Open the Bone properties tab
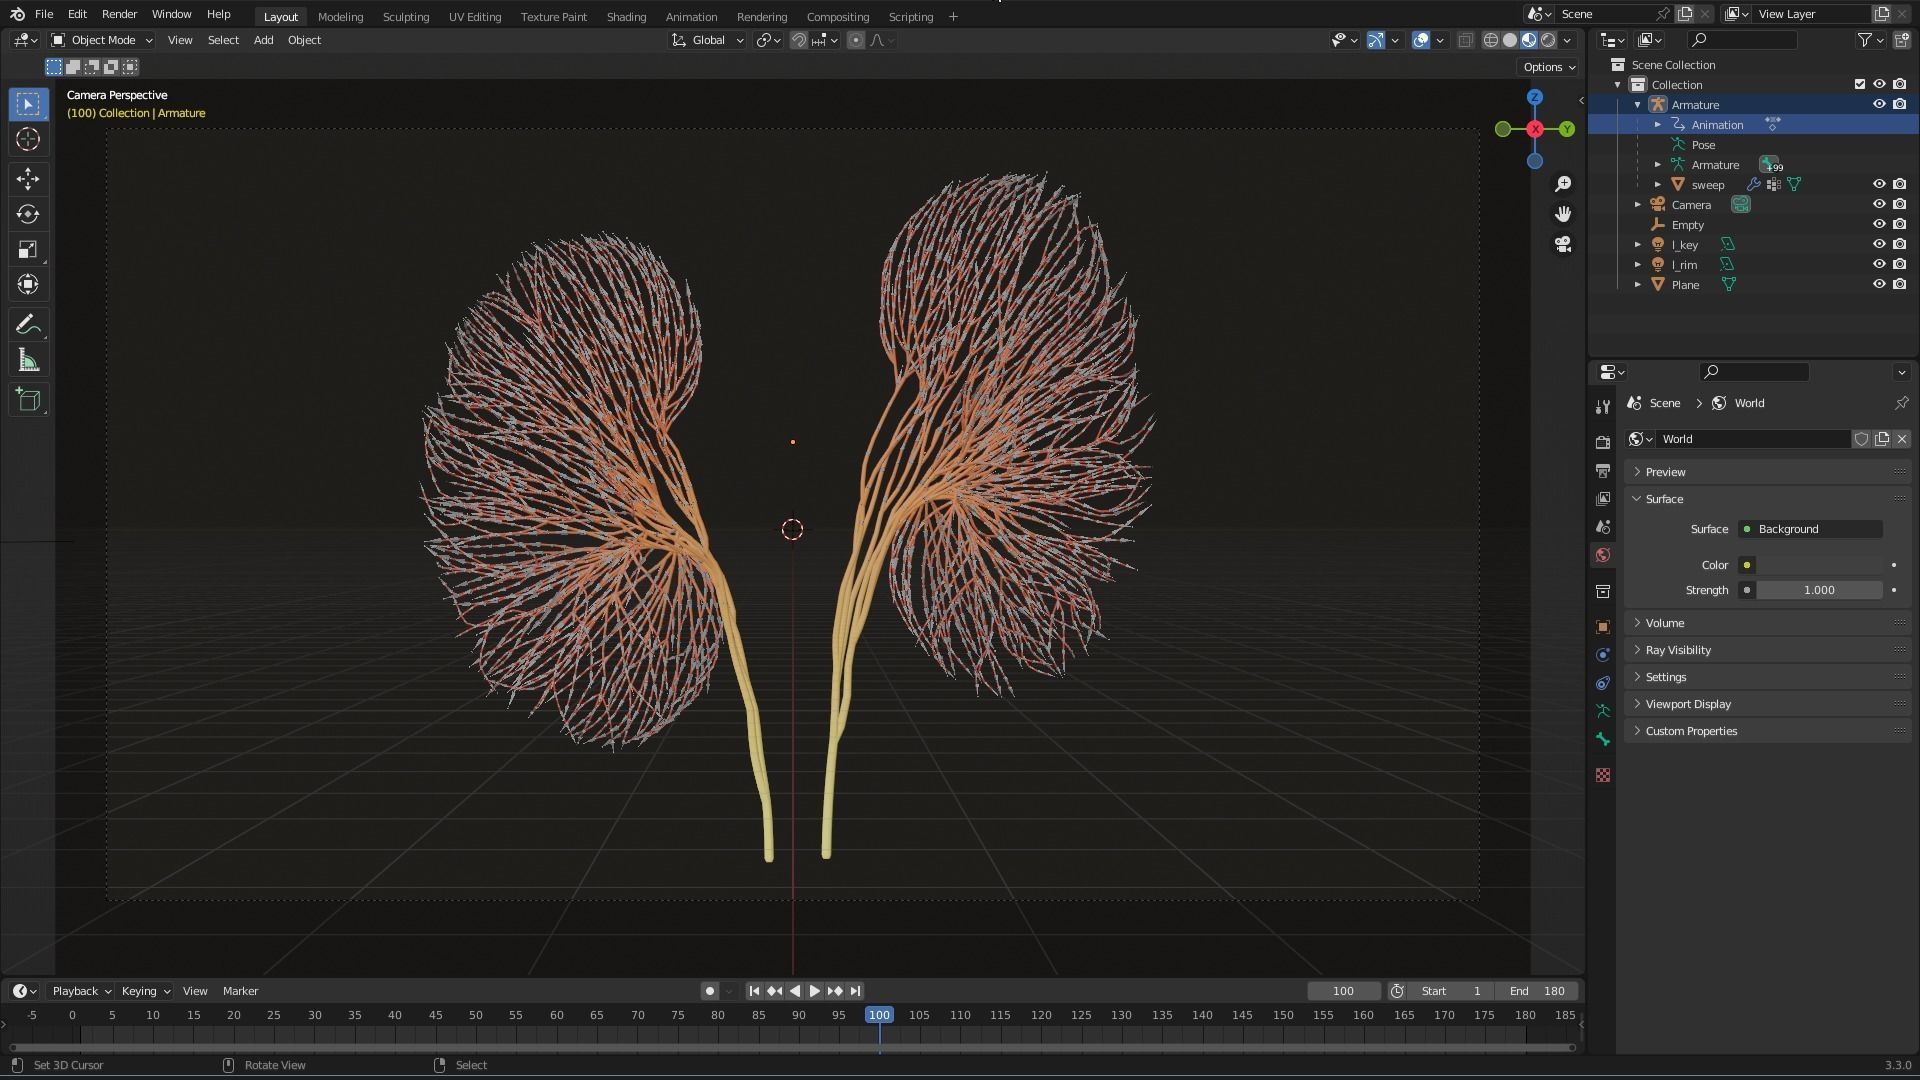1920x1080 pixels. (x=1603, y=739)
